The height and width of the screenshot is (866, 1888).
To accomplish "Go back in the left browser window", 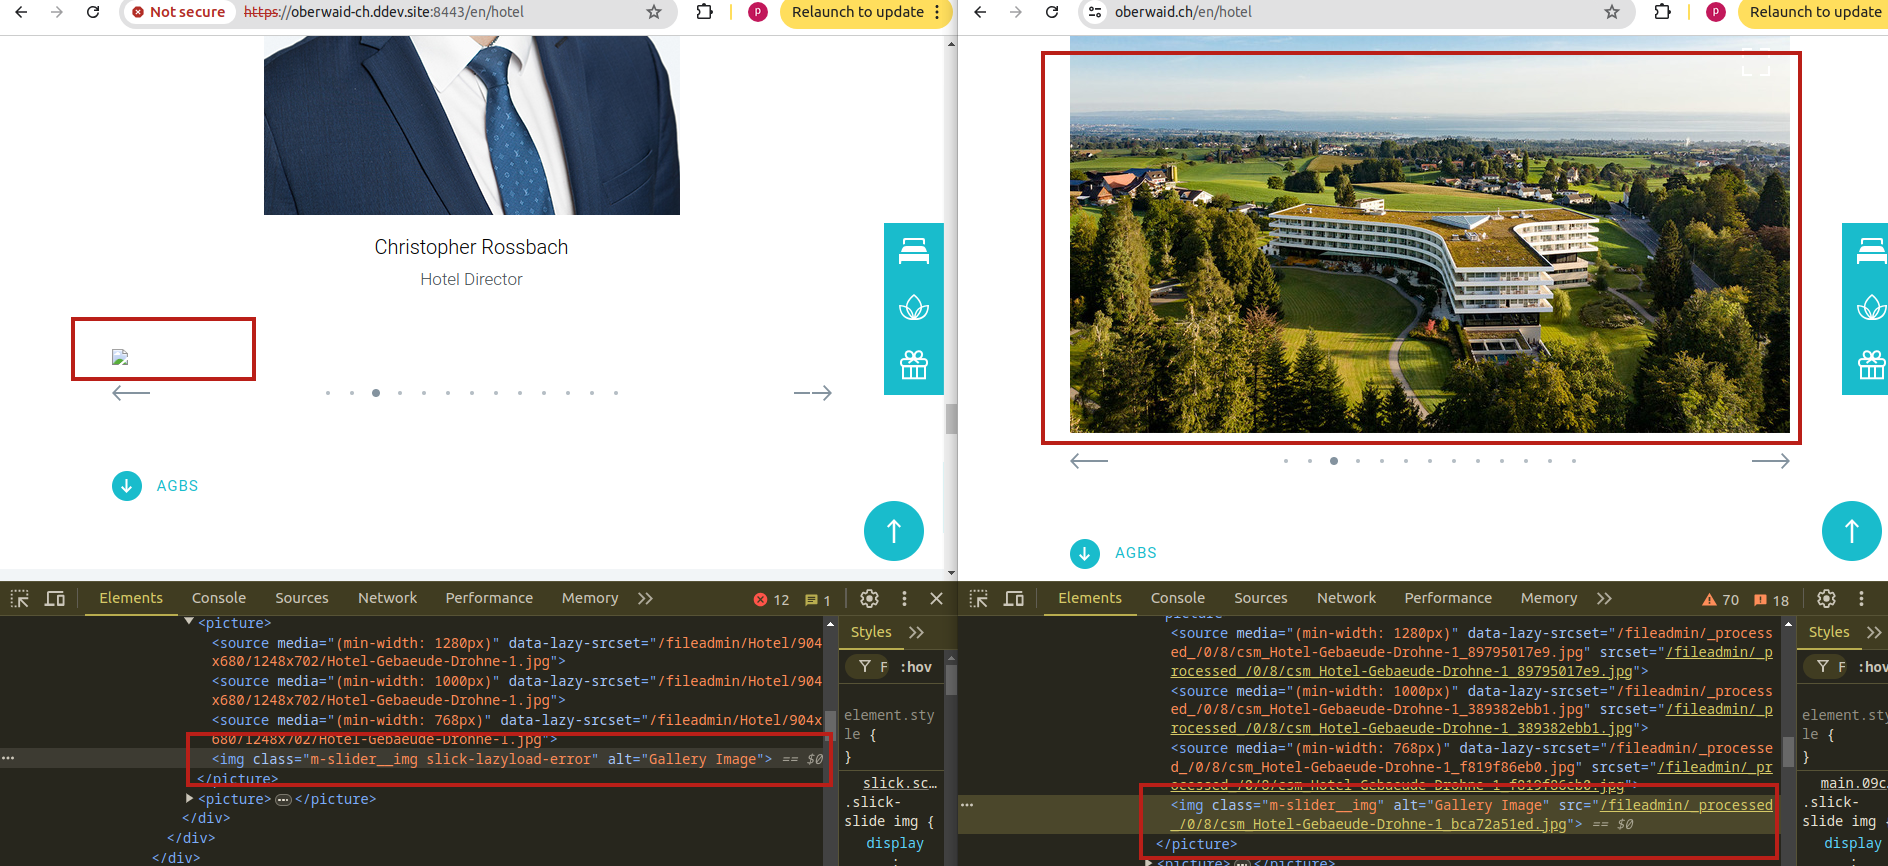I will (x=21, y=12).
